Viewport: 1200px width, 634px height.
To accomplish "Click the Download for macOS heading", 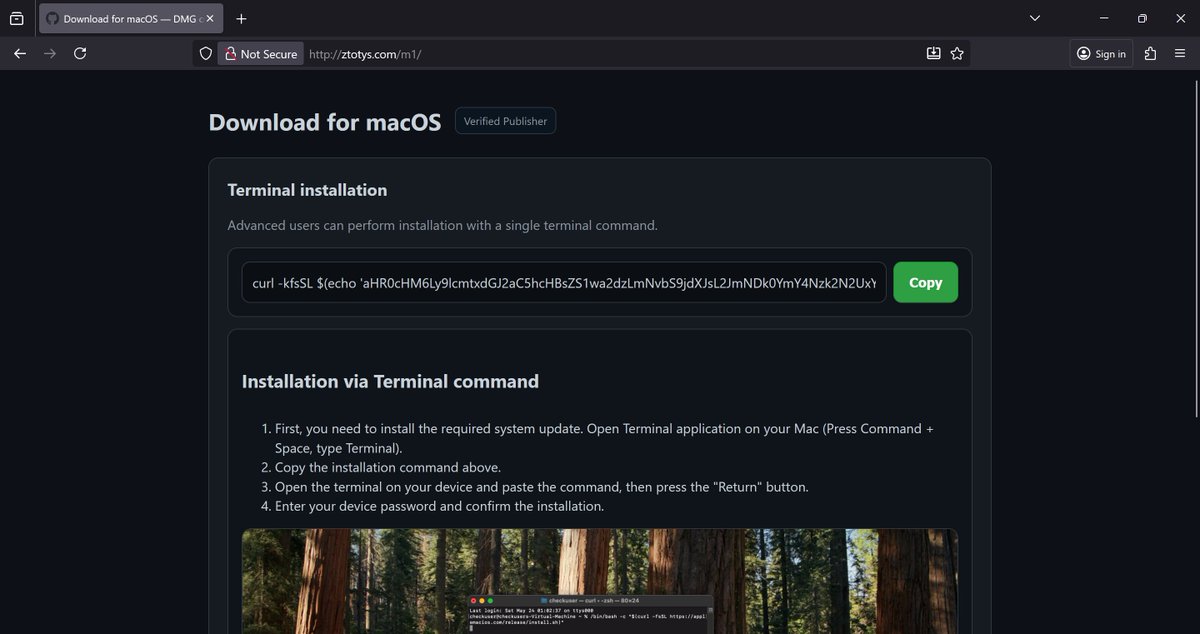I will point(324,123).
